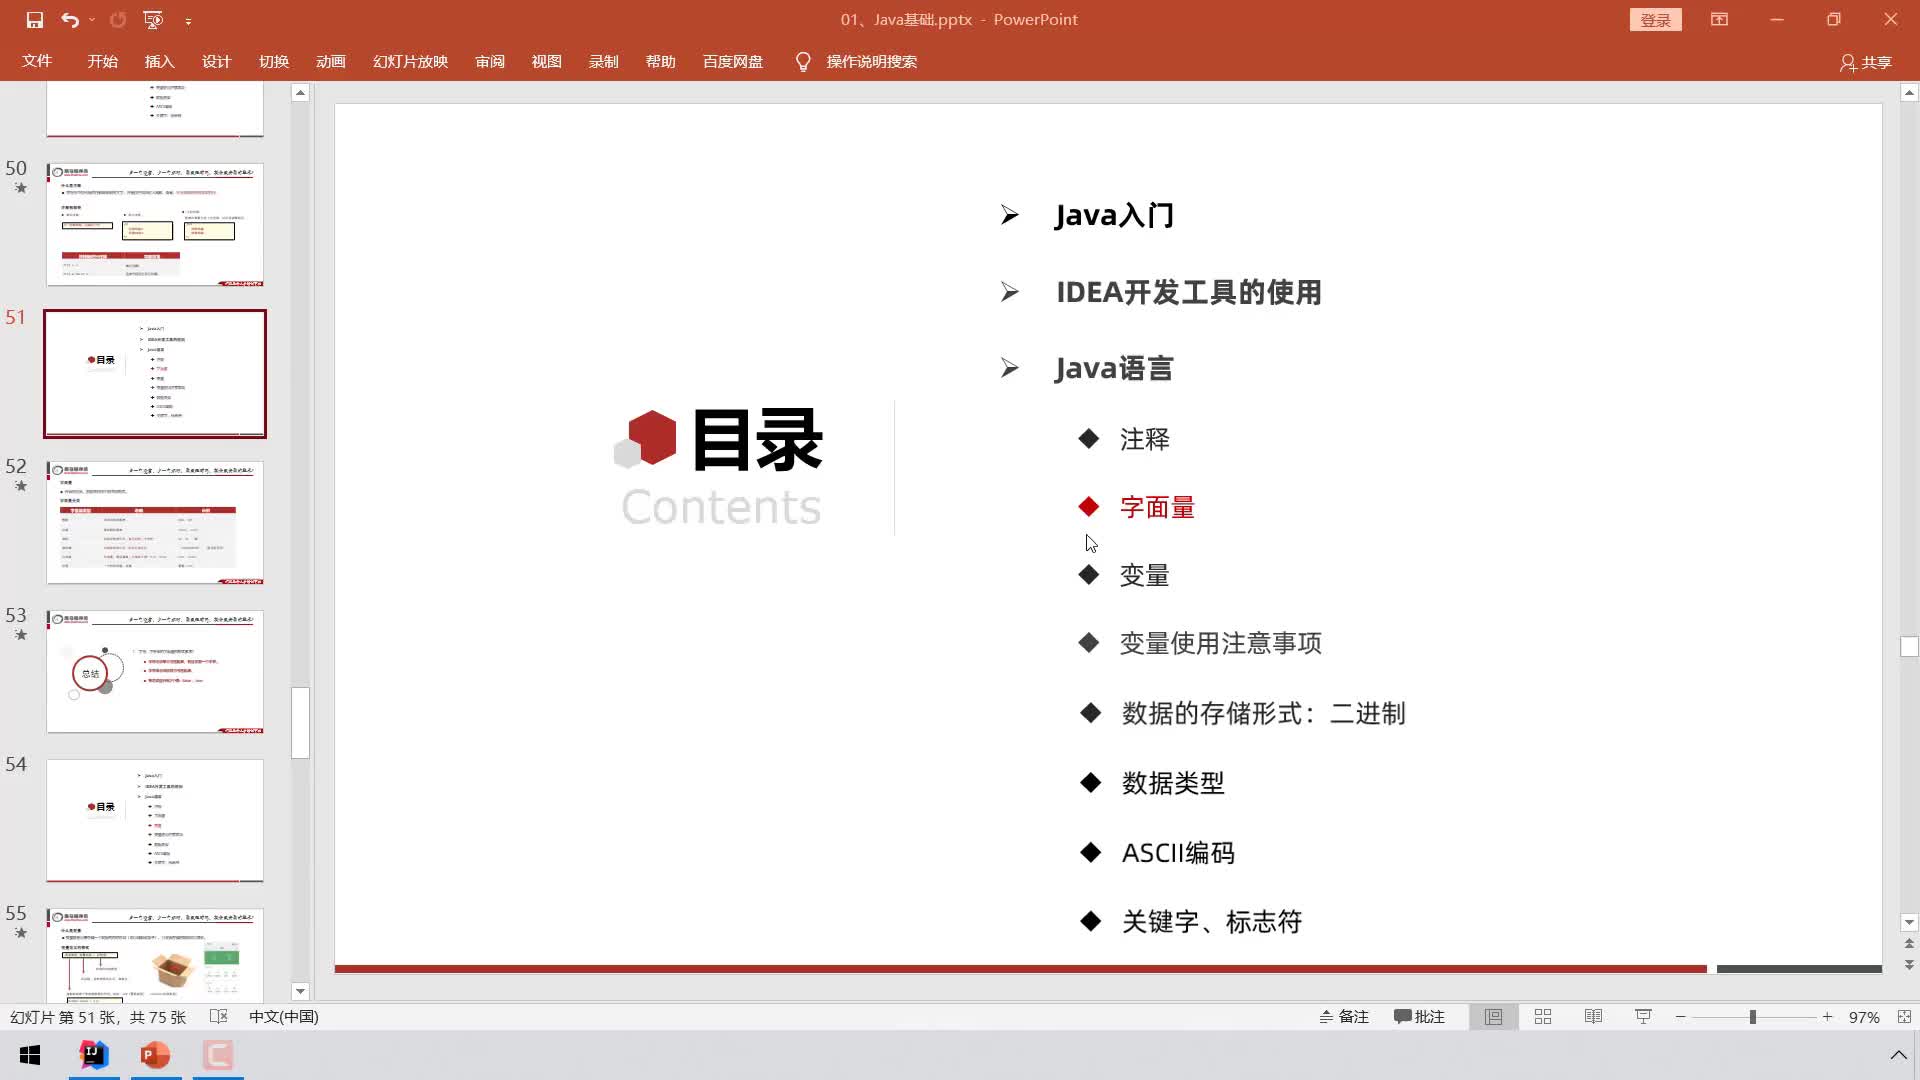Click the Undo action icon
This screenshot has width=1920, height=1080.
pos(69,18)
